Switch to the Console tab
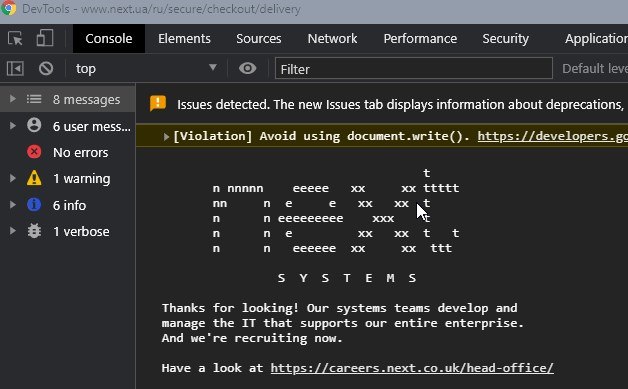 click(109, 38)
